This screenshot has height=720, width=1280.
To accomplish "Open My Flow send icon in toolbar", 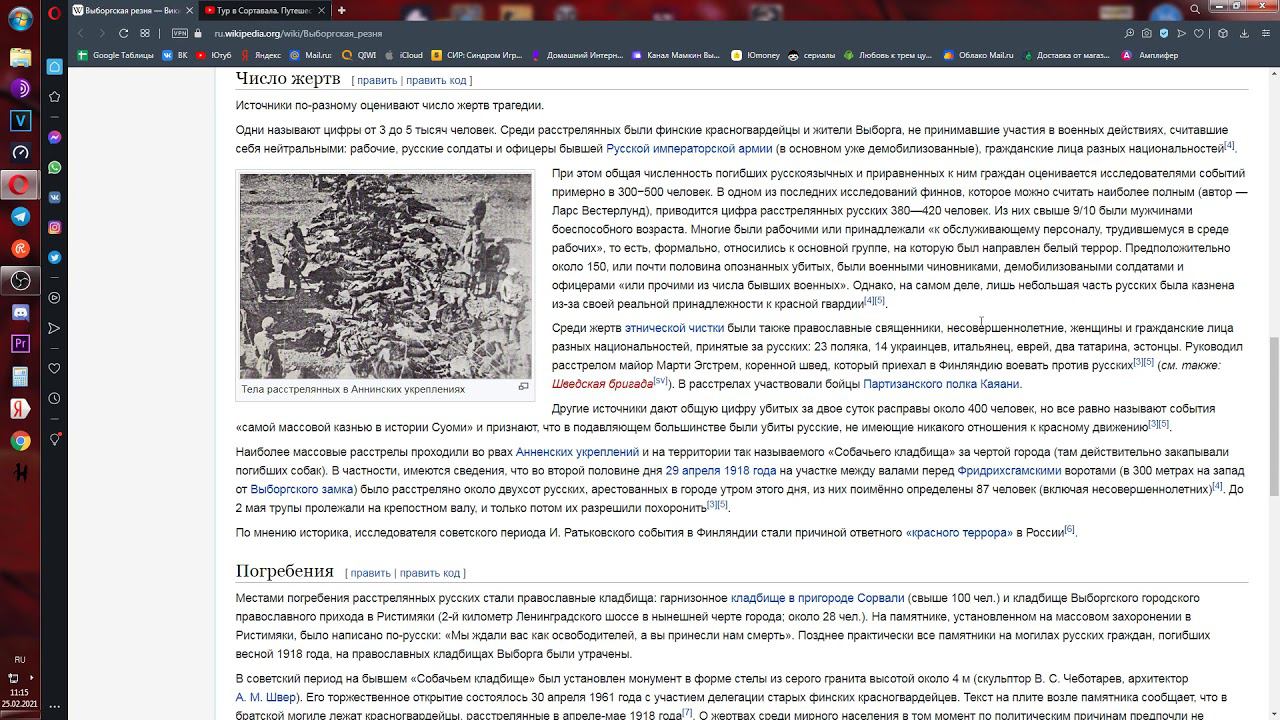I will [x=1181, y=33].
